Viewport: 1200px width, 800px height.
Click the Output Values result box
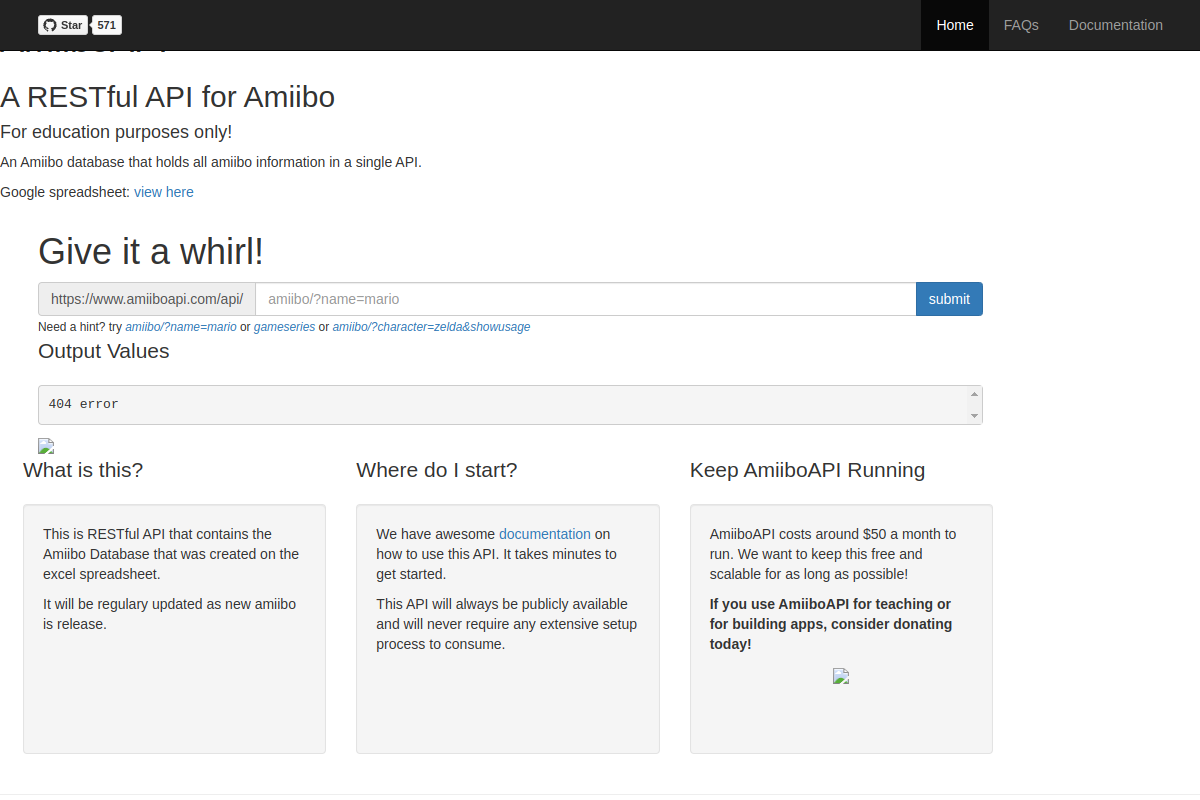(x=510, y=405)
